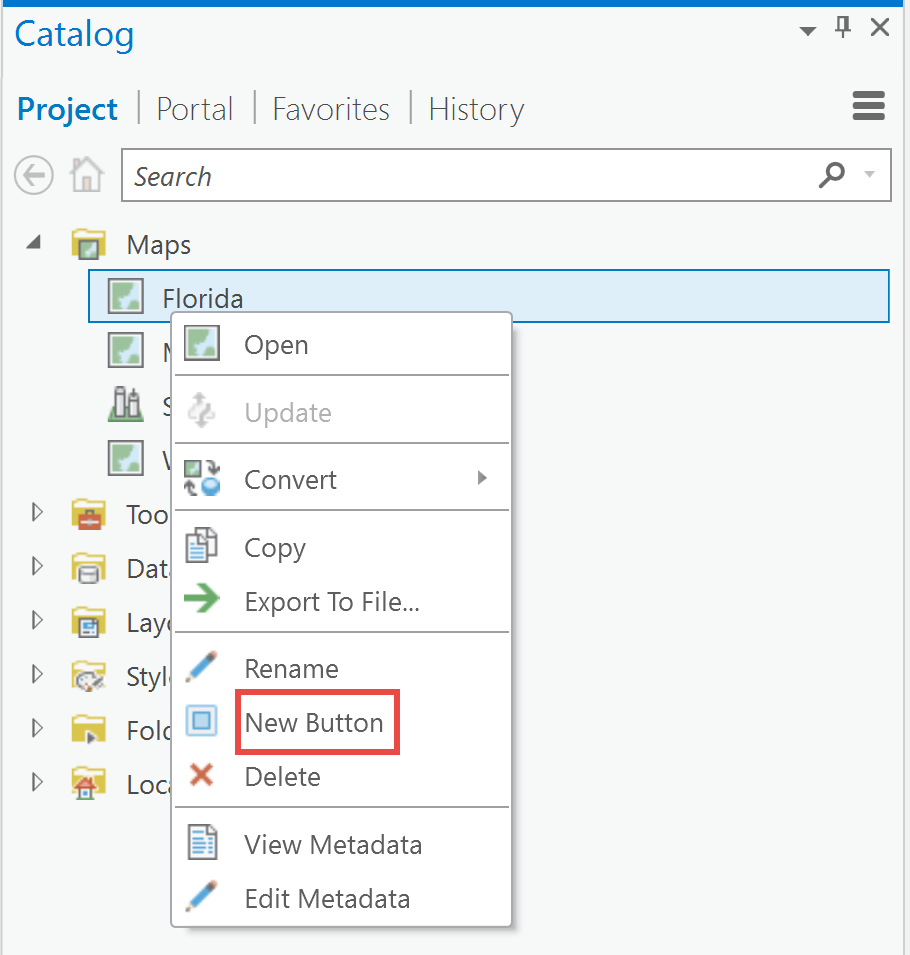Image resolution: width=910 pixels, height=955 pixels.
Task: Click the back arrow navigation icon
Action: click(34, 177)
